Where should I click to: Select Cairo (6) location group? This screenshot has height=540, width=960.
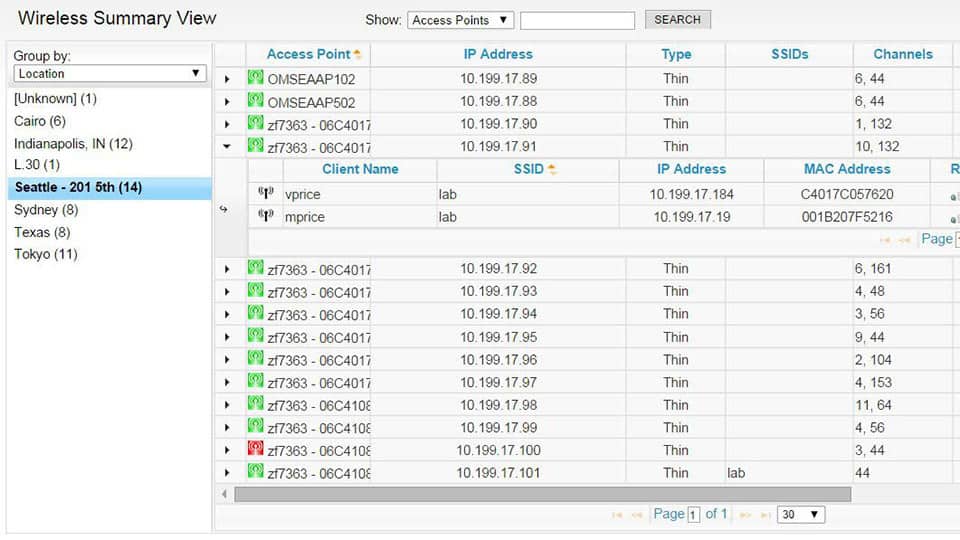40,121
